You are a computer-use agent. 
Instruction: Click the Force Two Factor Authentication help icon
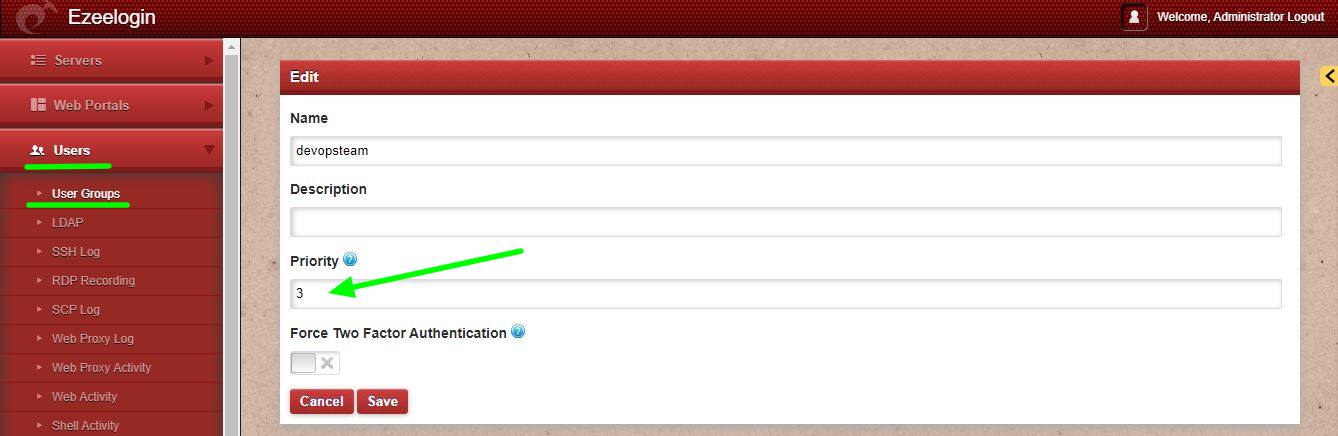(518, 332)
